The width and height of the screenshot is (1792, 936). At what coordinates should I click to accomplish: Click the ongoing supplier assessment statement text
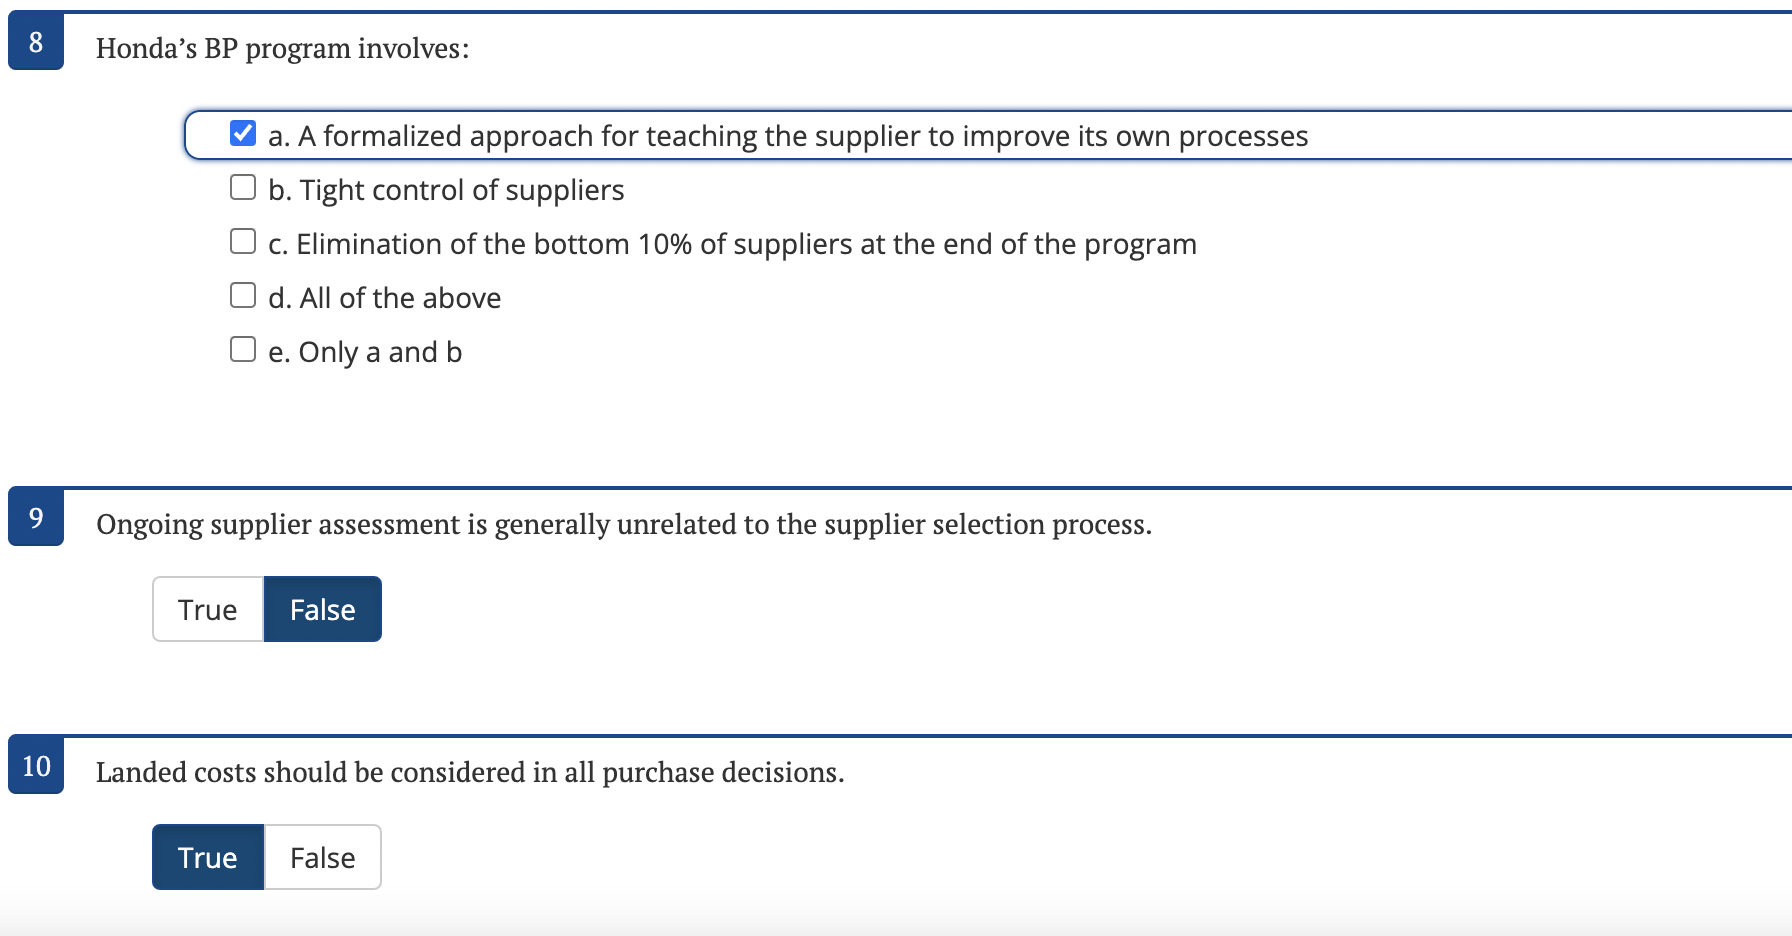pyautogui.click(x=625, y=523)
